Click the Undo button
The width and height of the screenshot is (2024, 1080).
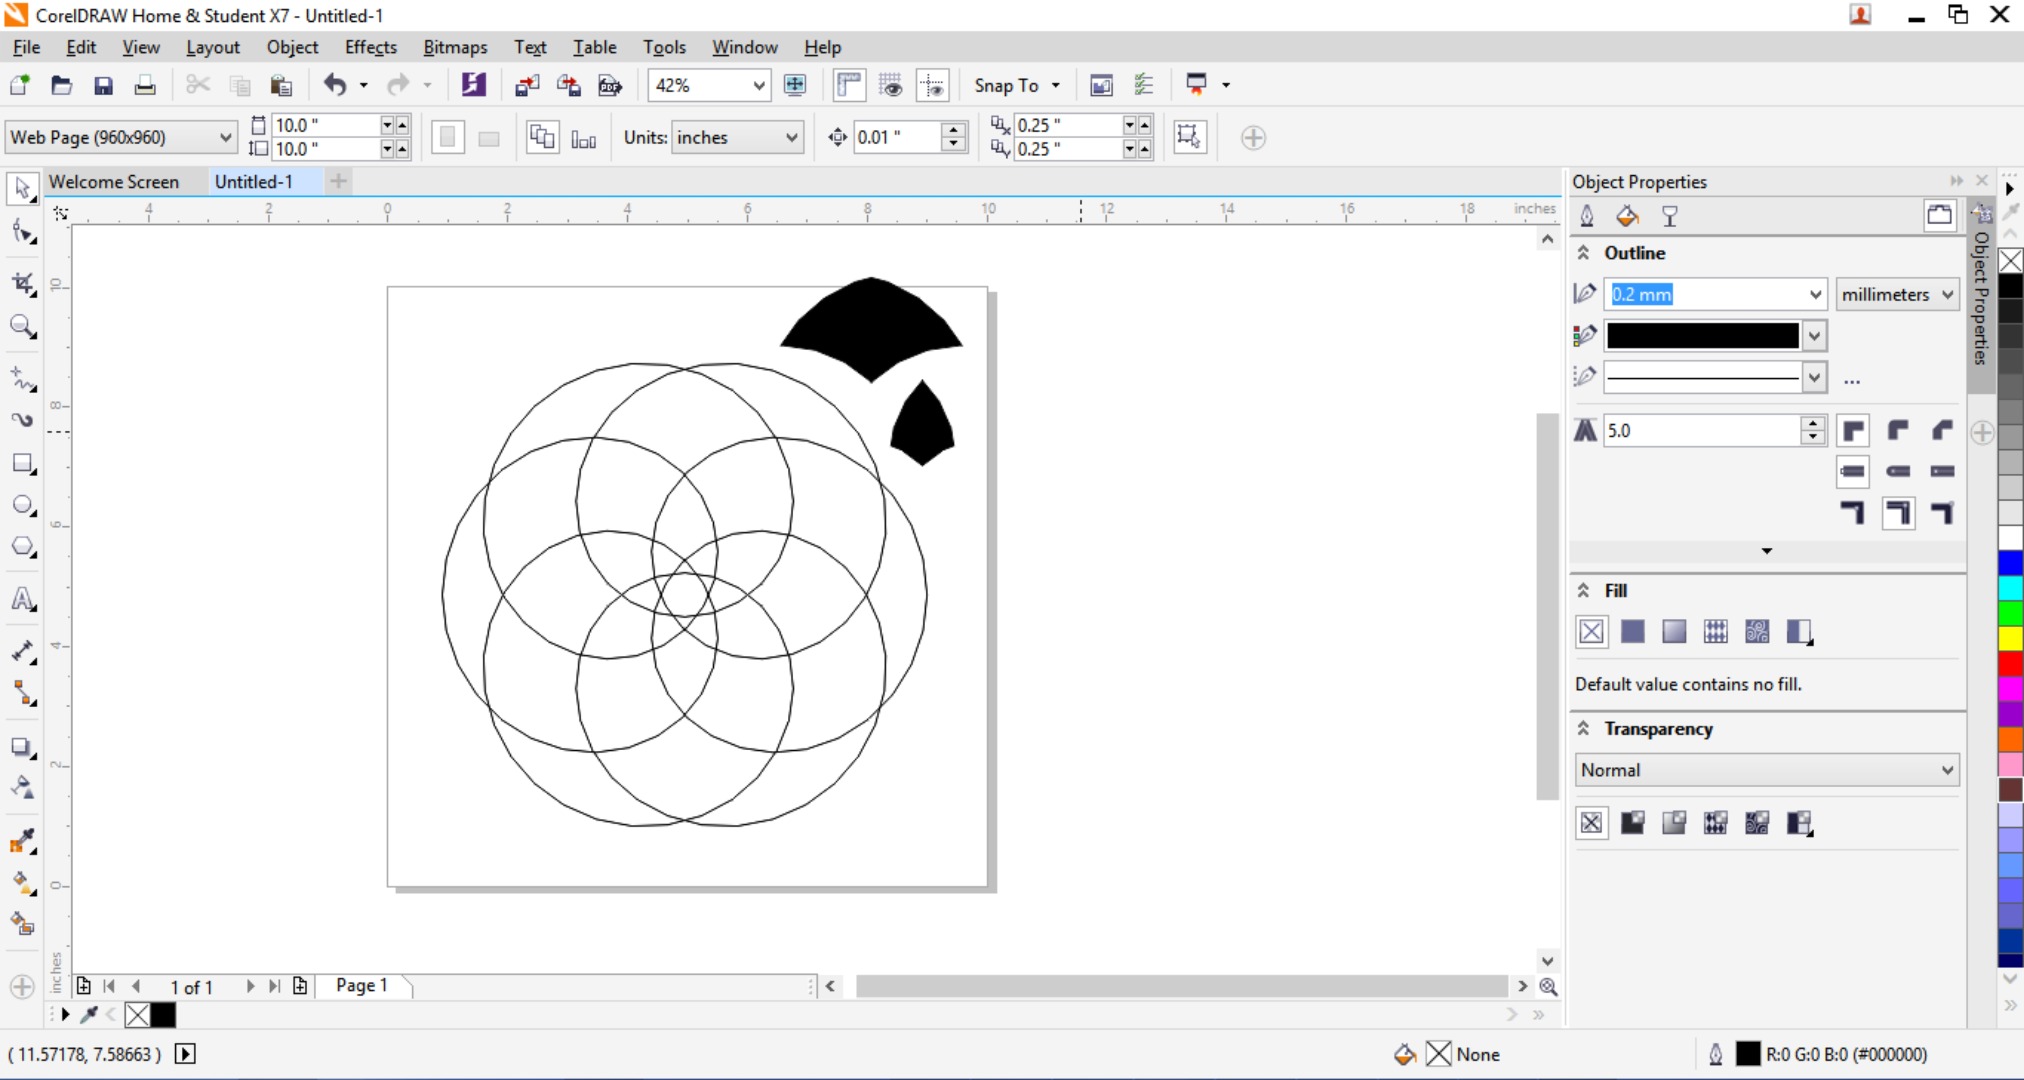pos(337,85)
